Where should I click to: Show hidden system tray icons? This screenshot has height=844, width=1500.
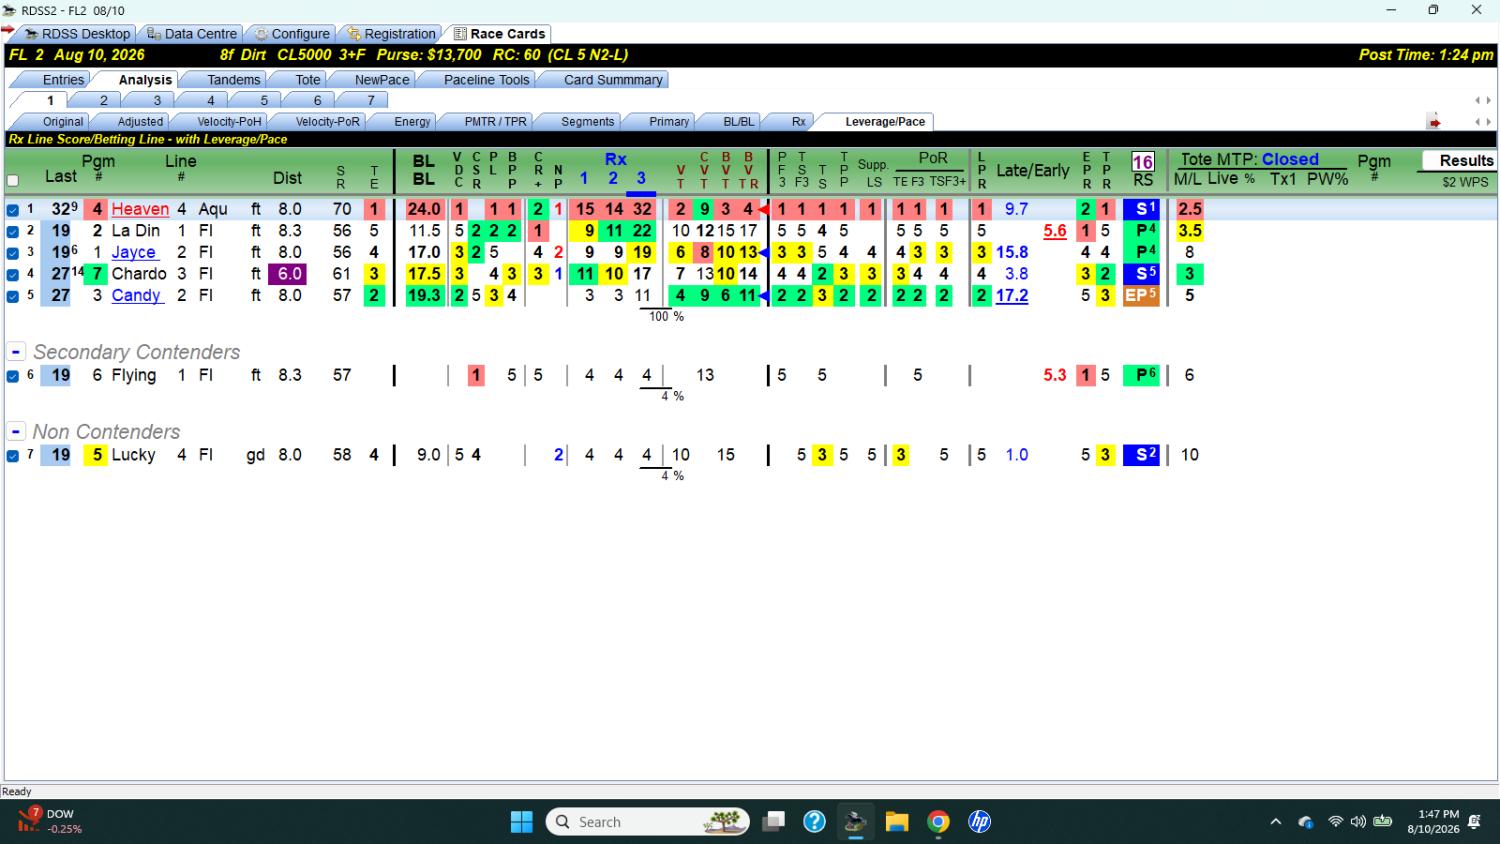(1275, 822)
